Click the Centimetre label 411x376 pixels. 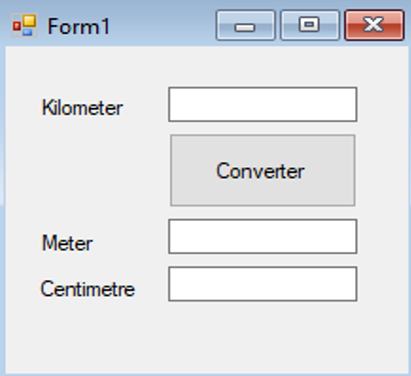(88, 288)
